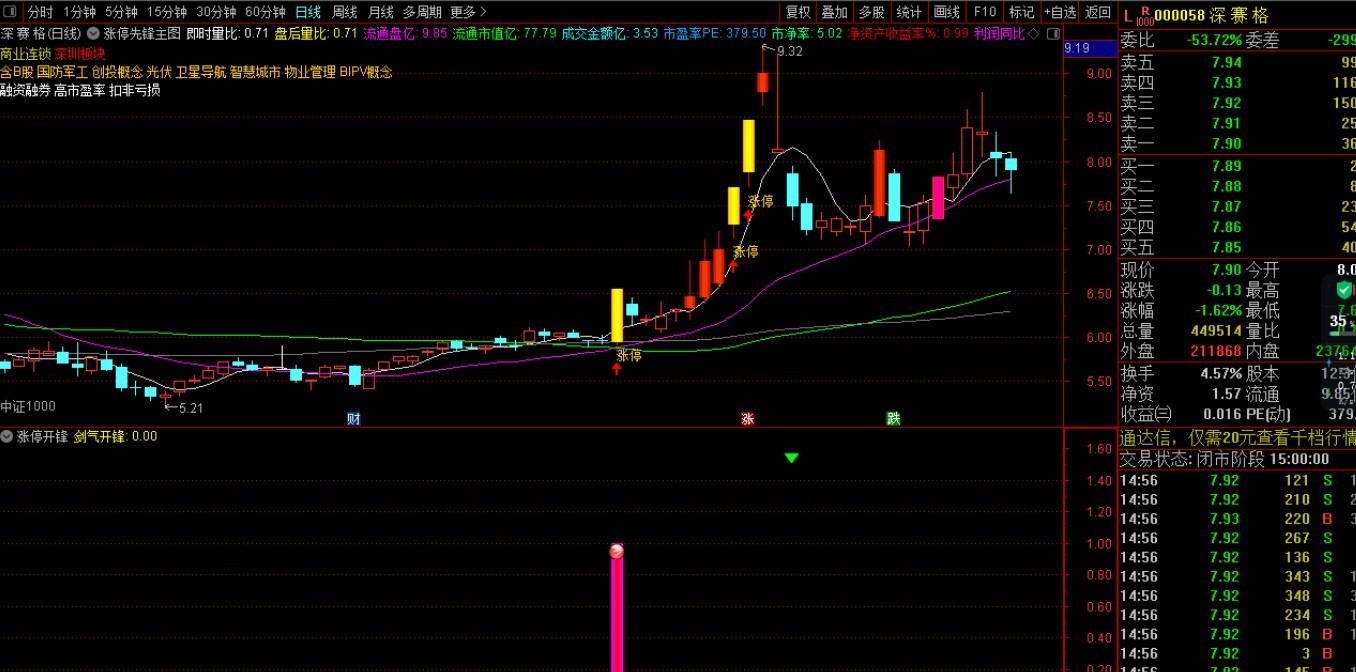The image size is (1356, 672).
Task: Open the 深圳板块 sector tag
Action: [80, 53]
